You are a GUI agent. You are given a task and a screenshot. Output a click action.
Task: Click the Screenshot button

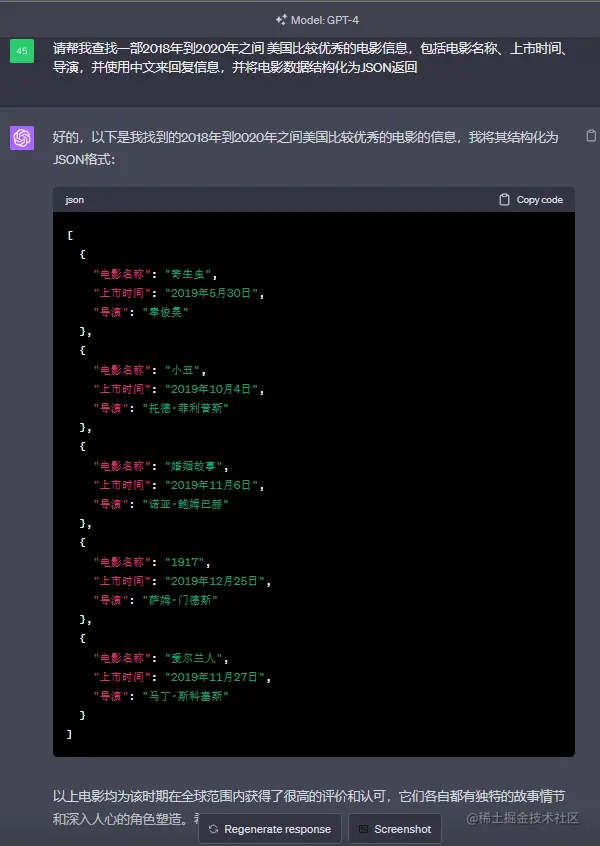point(395,829)
